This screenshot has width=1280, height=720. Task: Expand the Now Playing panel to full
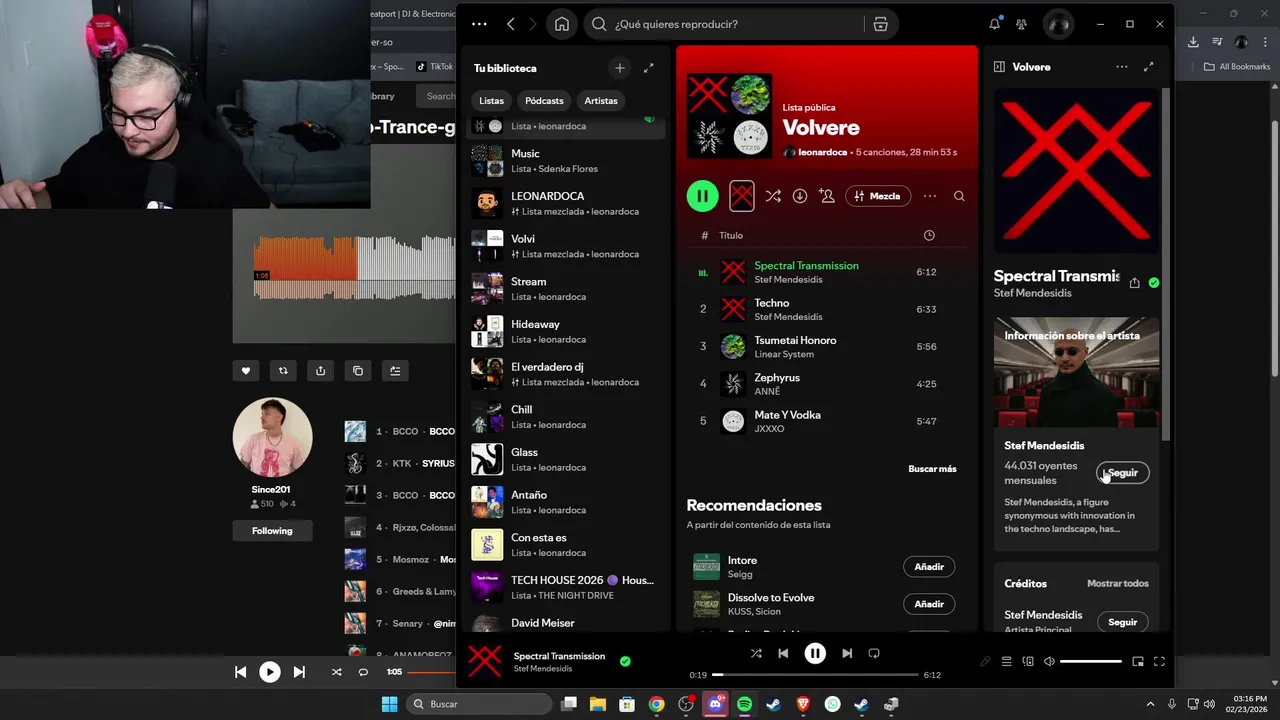1148,67
